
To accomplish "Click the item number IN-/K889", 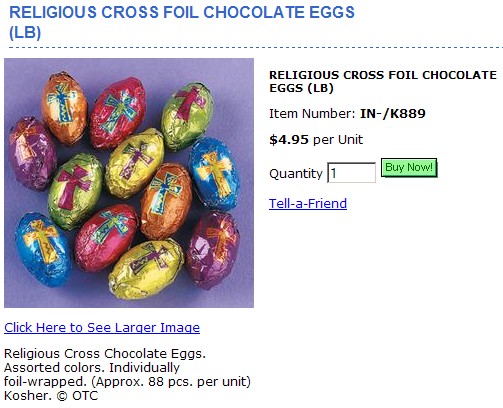I will point(393,114).
